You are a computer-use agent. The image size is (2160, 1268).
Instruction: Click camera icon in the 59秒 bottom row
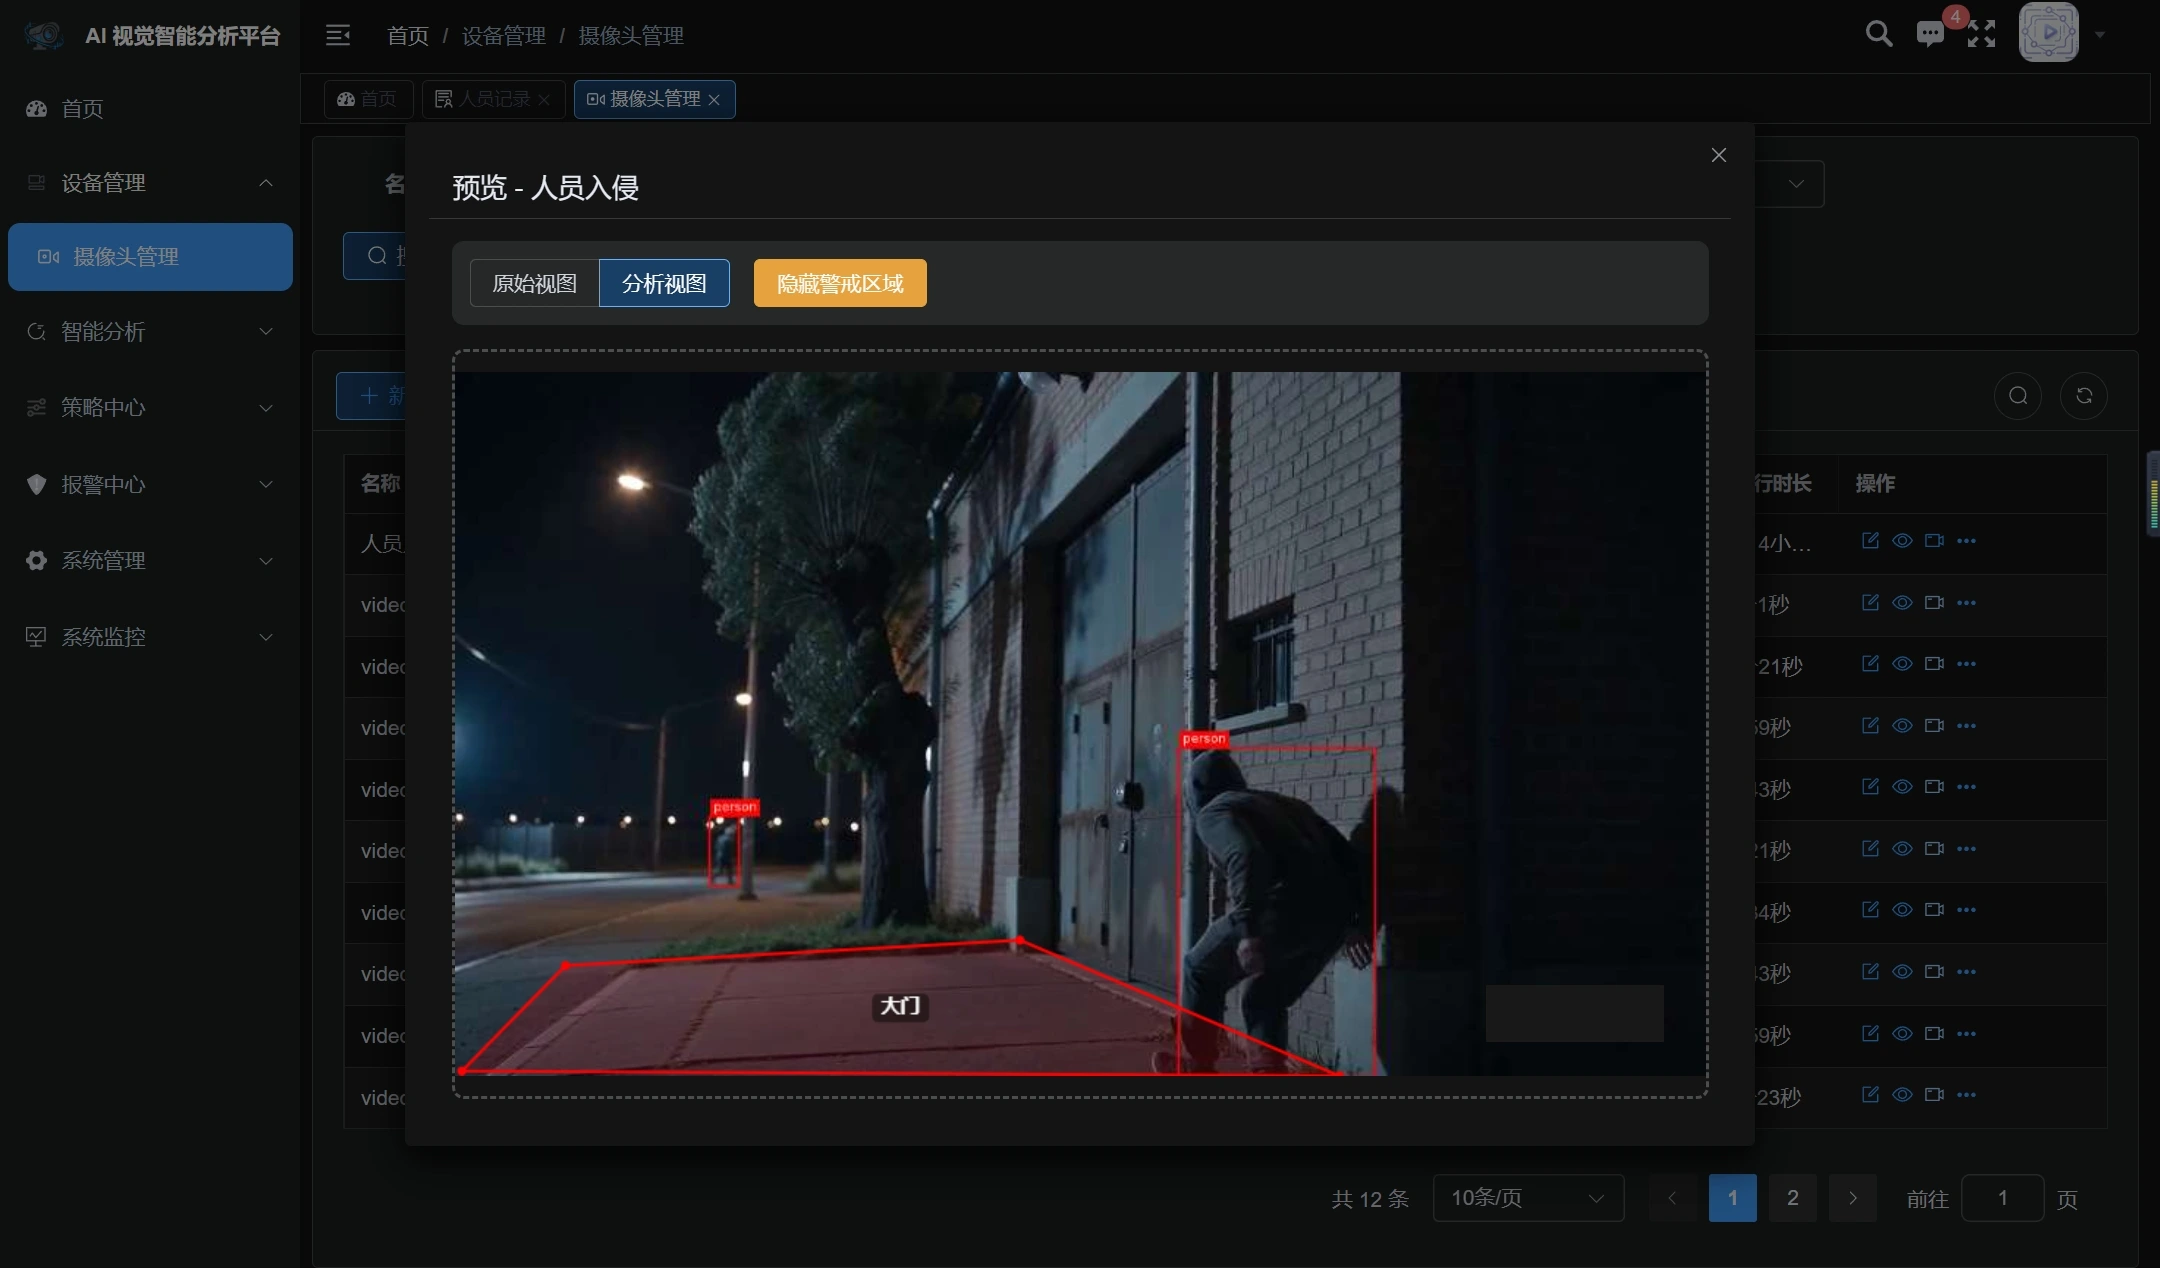(1934, 1033)
